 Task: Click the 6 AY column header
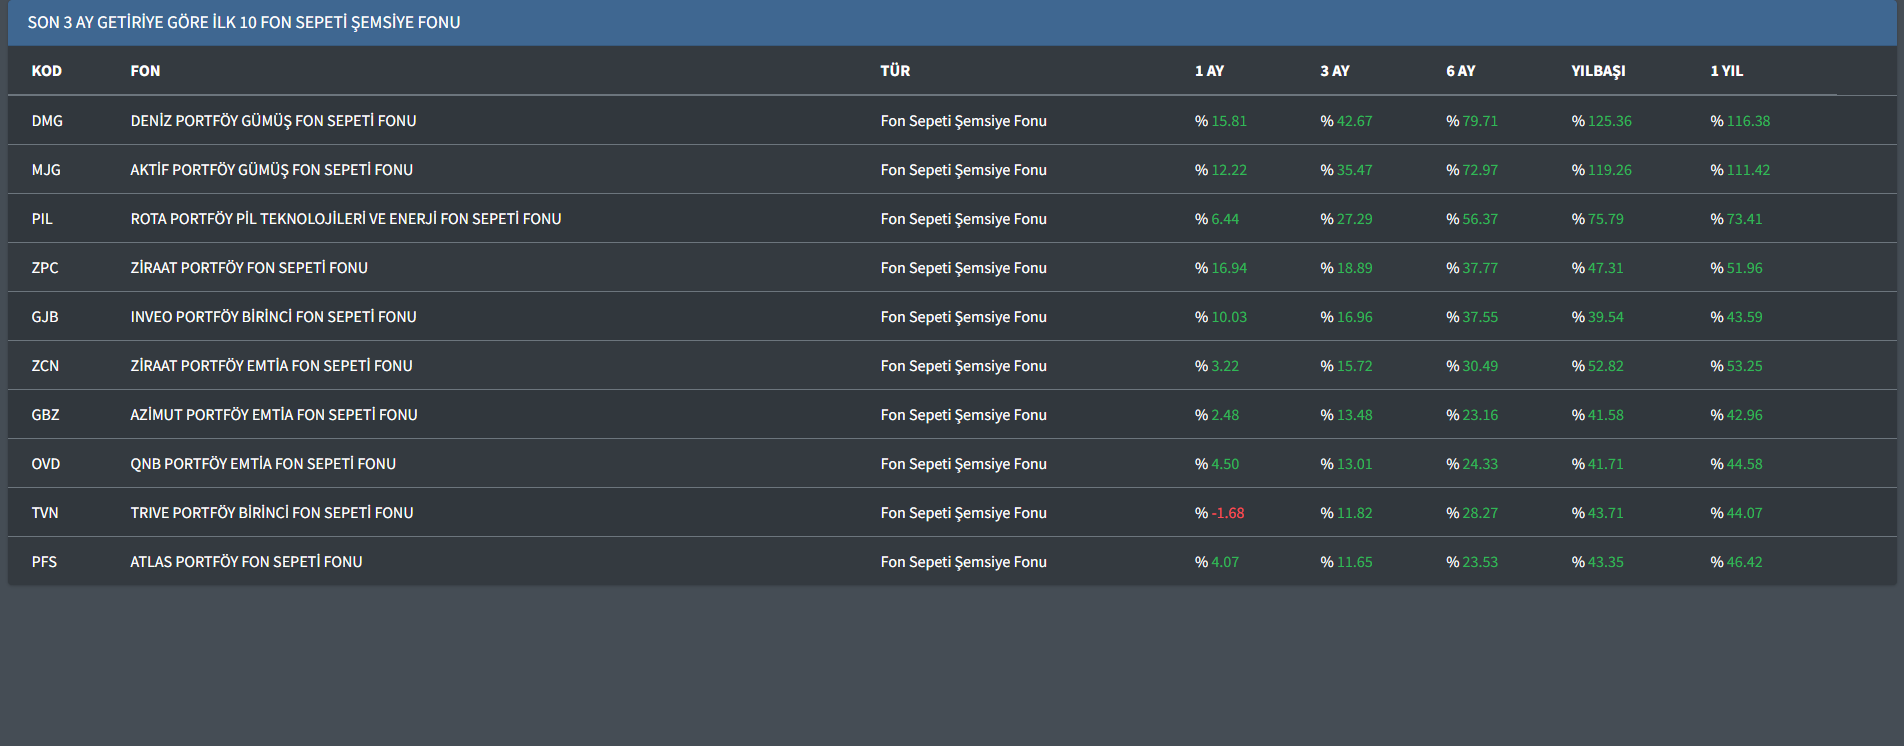pos(1460,71)
